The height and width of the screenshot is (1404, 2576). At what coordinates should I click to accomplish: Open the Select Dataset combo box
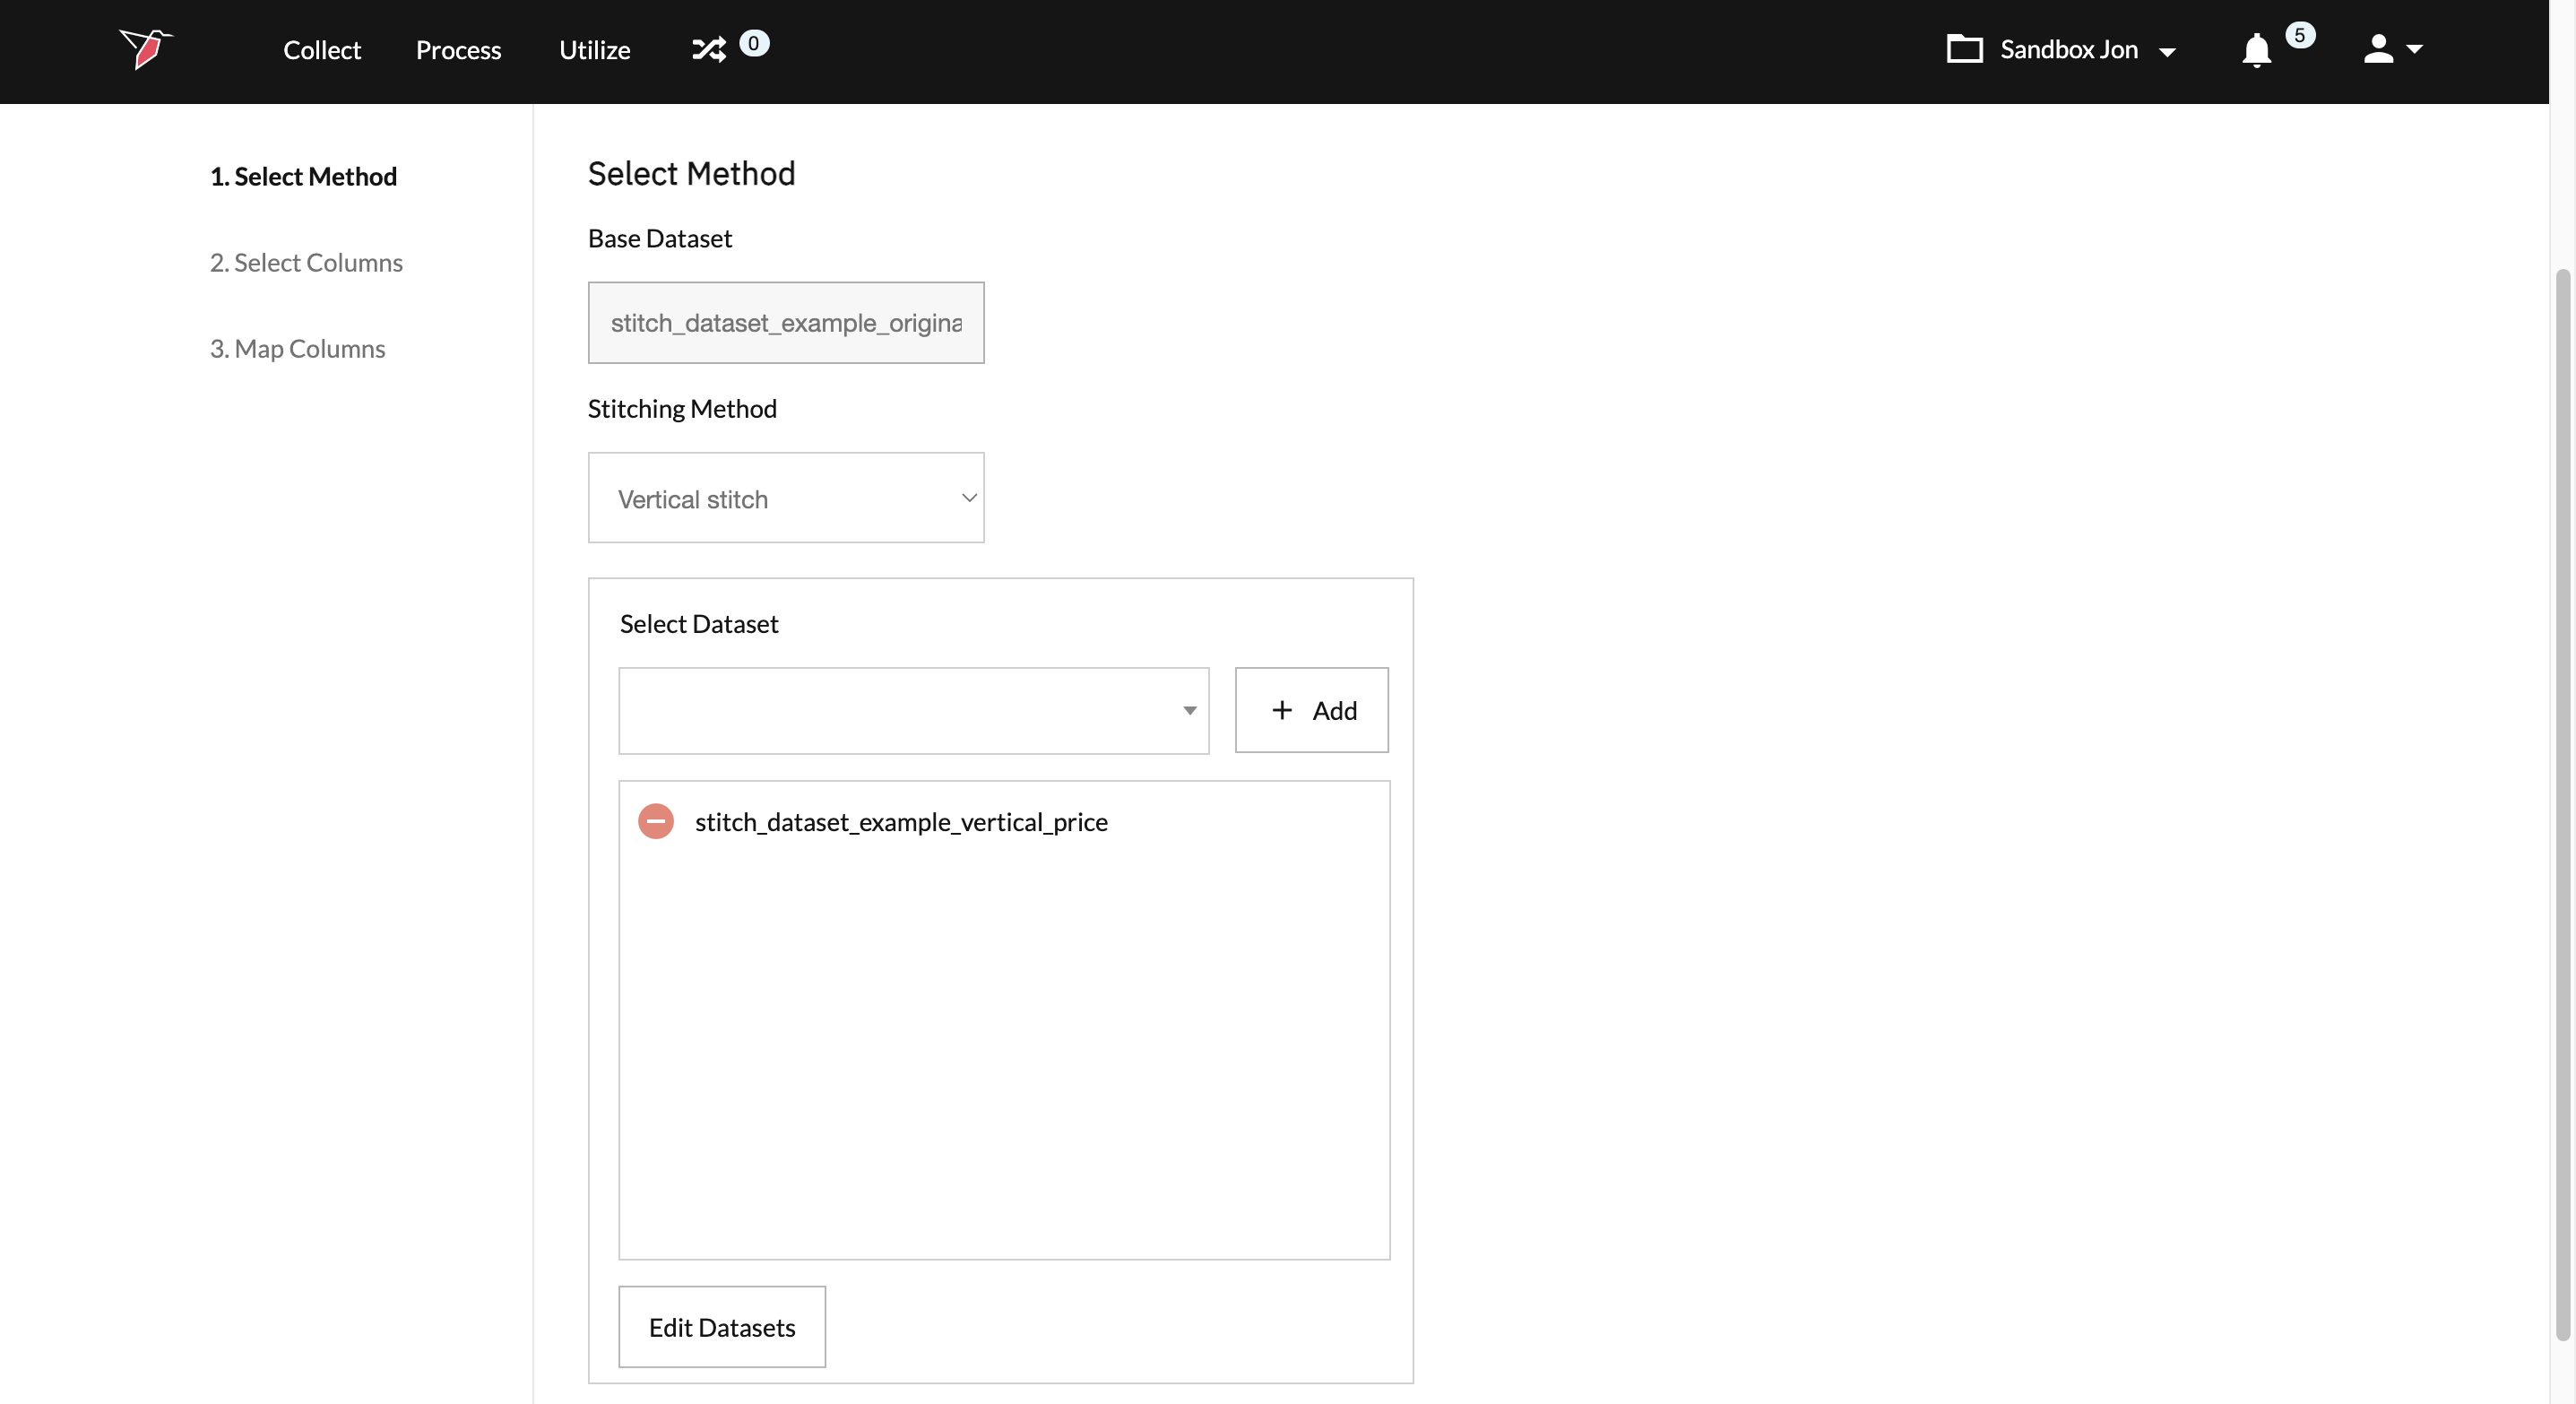point(913,710)
